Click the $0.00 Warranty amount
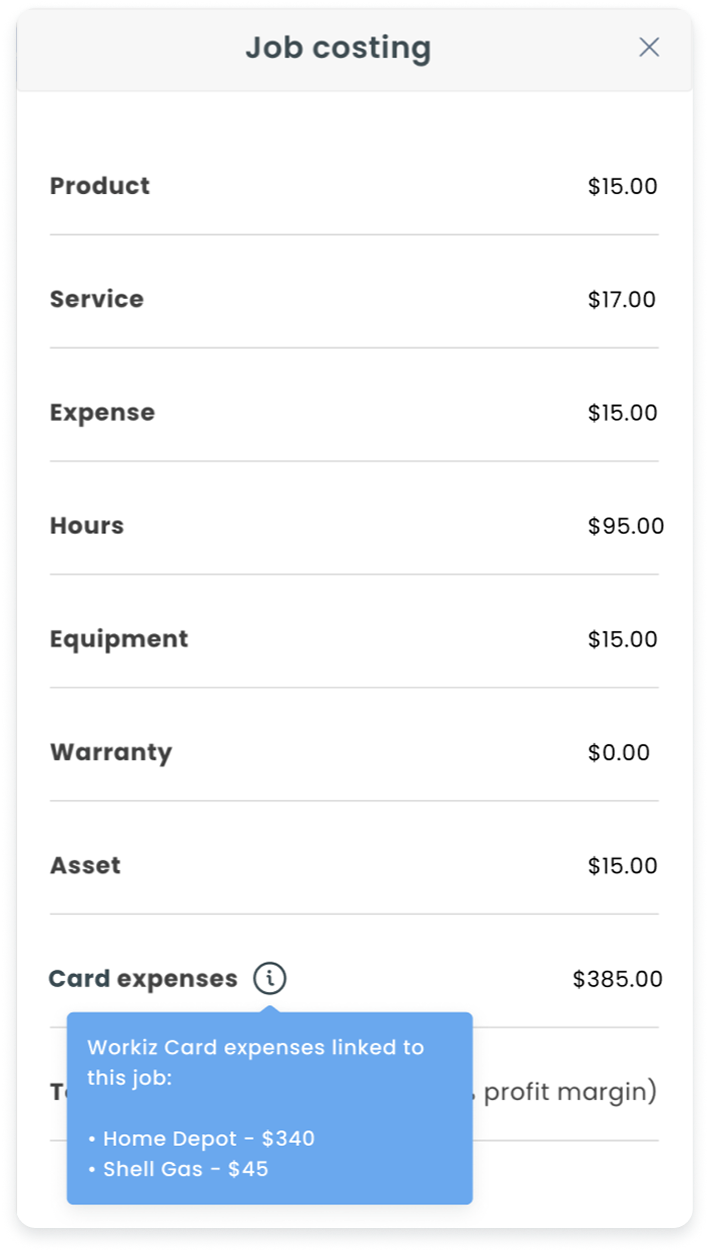 619,752
